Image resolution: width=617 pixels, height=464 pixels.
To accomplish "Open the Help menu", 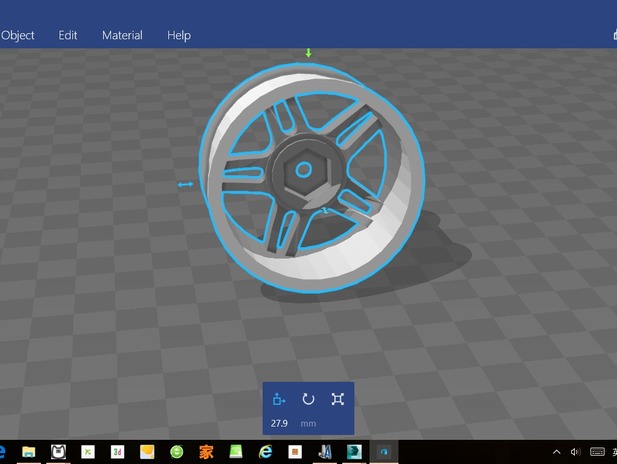I will (x=179, y=35).
